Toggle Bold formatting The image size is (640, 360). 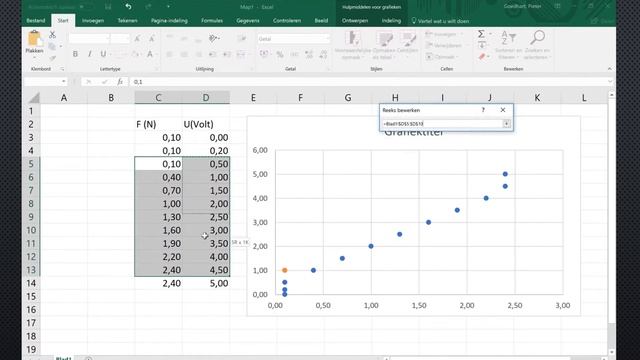pos(75,54)
